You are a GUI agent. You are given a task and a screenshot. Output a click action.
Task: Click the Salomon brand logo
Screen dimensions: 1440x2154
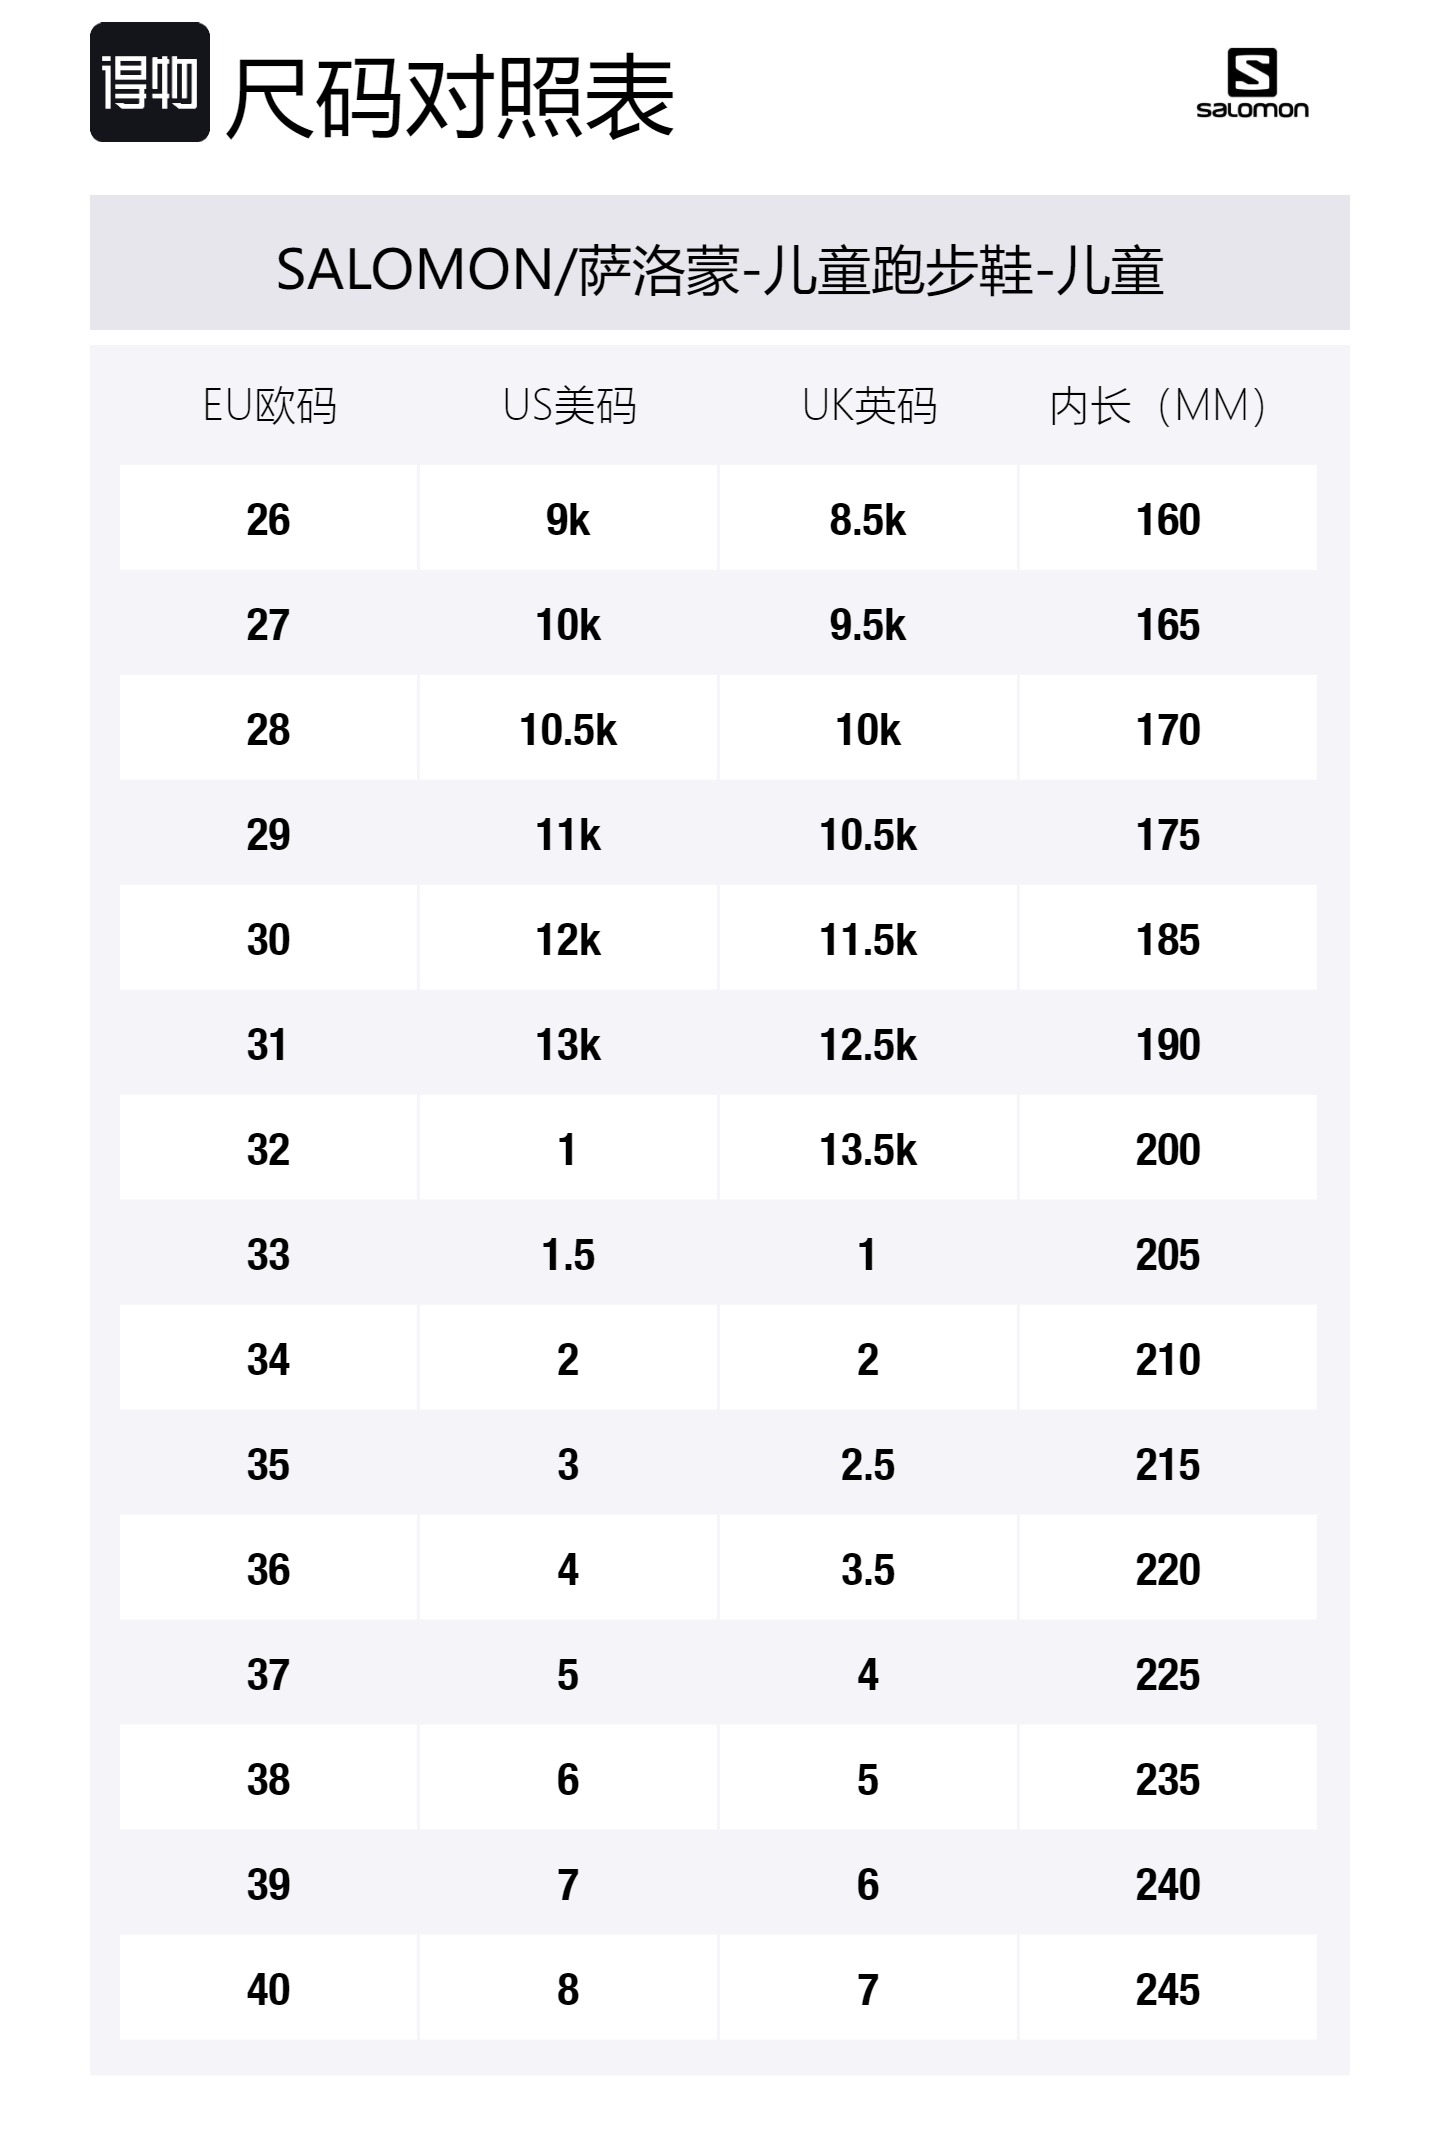click(x=1252, y=84)
